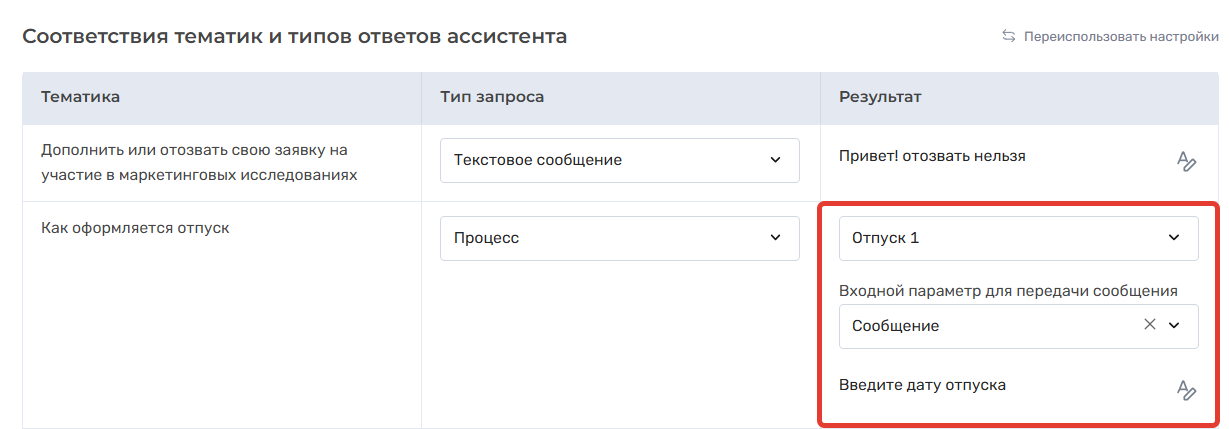Click the reuse settings arrows icon
The height and width of the screenshot is (429, 1229).
point(1009,36)
